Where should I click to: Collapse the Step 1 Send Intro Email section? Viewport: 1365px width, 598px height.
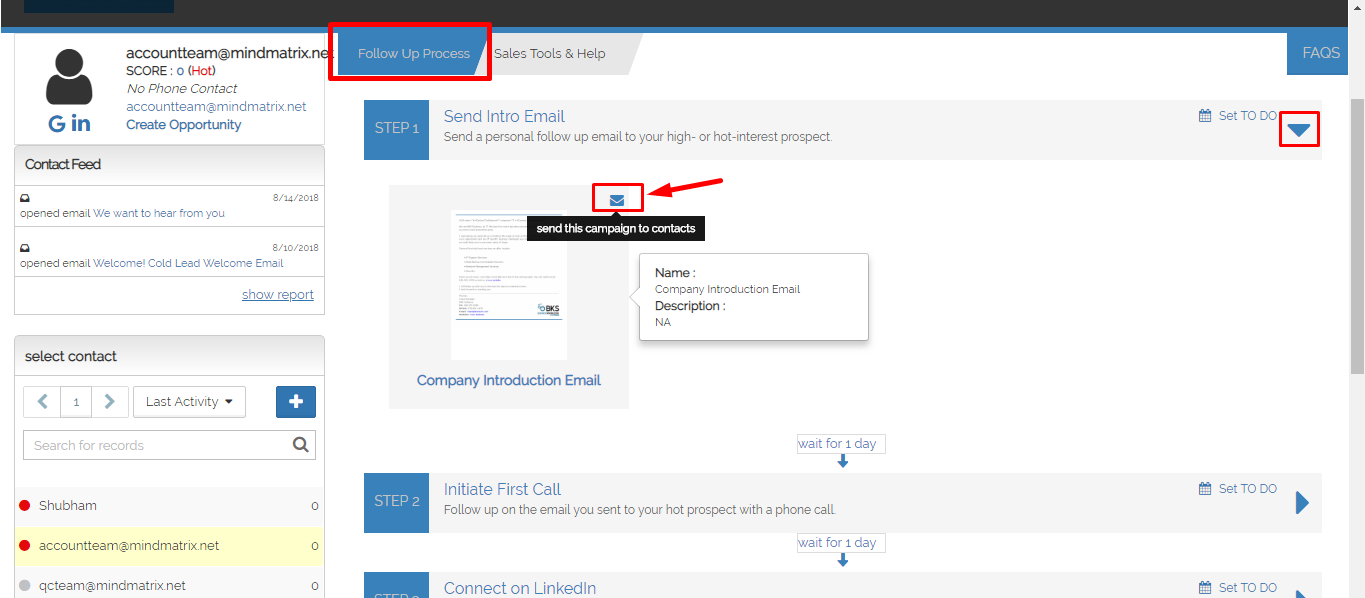click(1299, 130)
